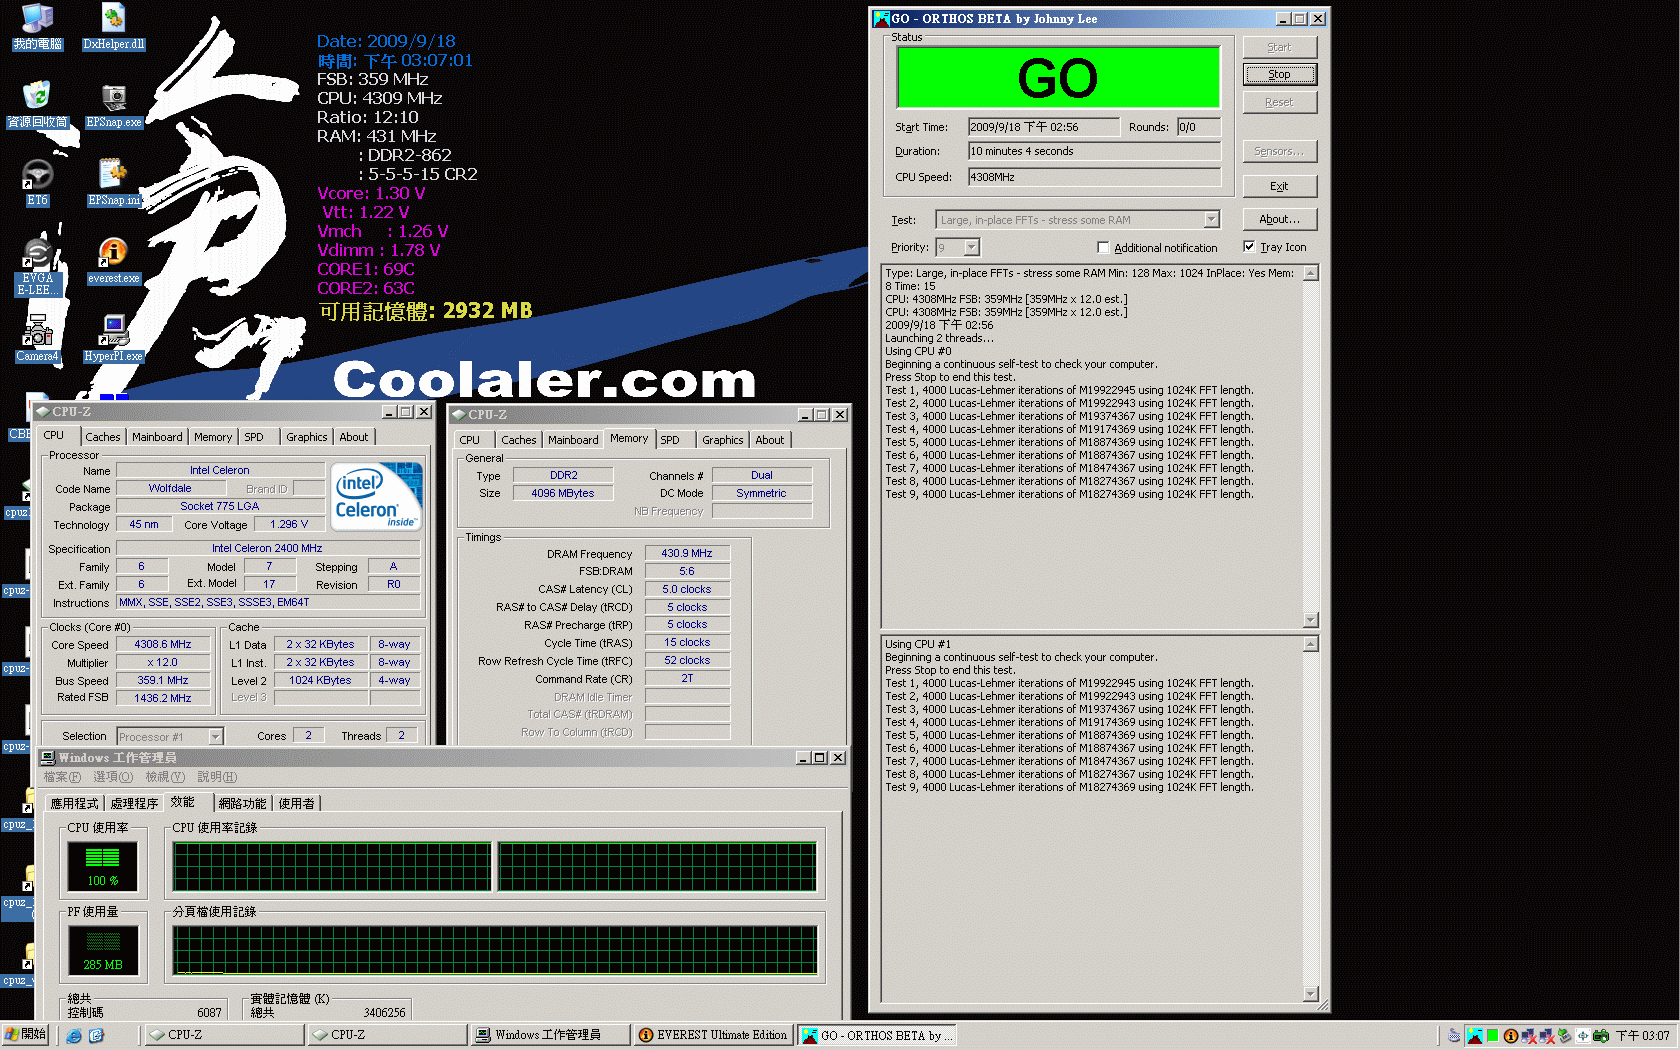Screen dimensions: 1680x1050
Task: Open the Test type dropdown in ORTHOS
Action: (x=1211, y=220)
